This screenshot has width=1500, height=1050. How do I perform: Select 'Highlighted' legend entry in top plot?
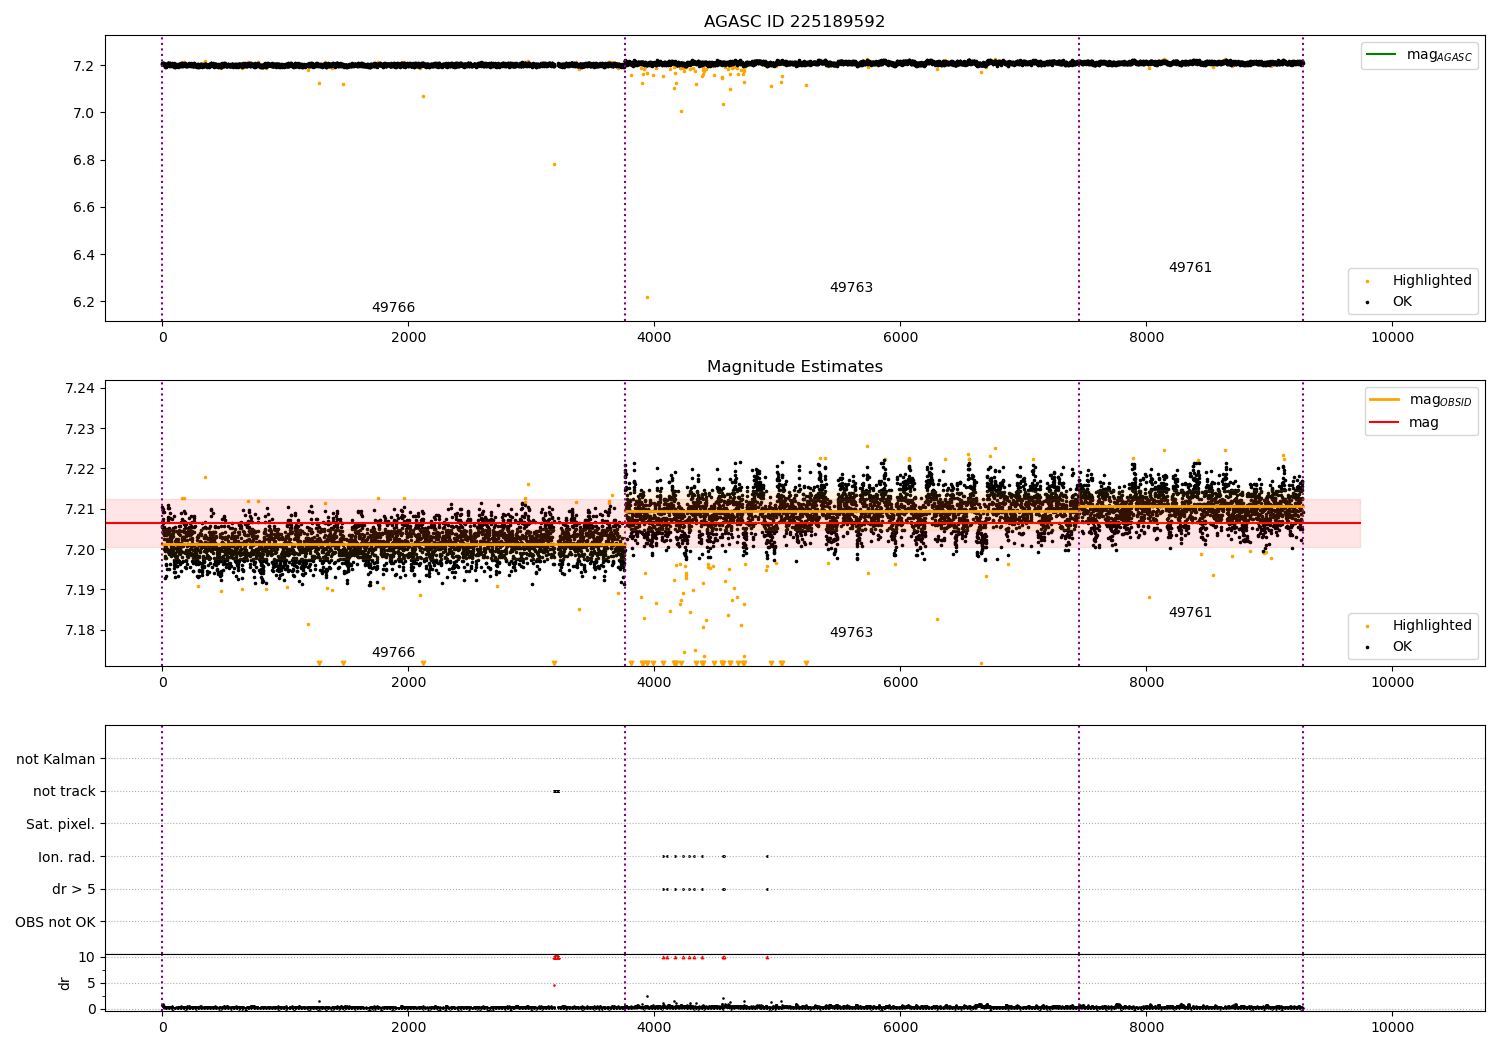(x=1432, y=281)
